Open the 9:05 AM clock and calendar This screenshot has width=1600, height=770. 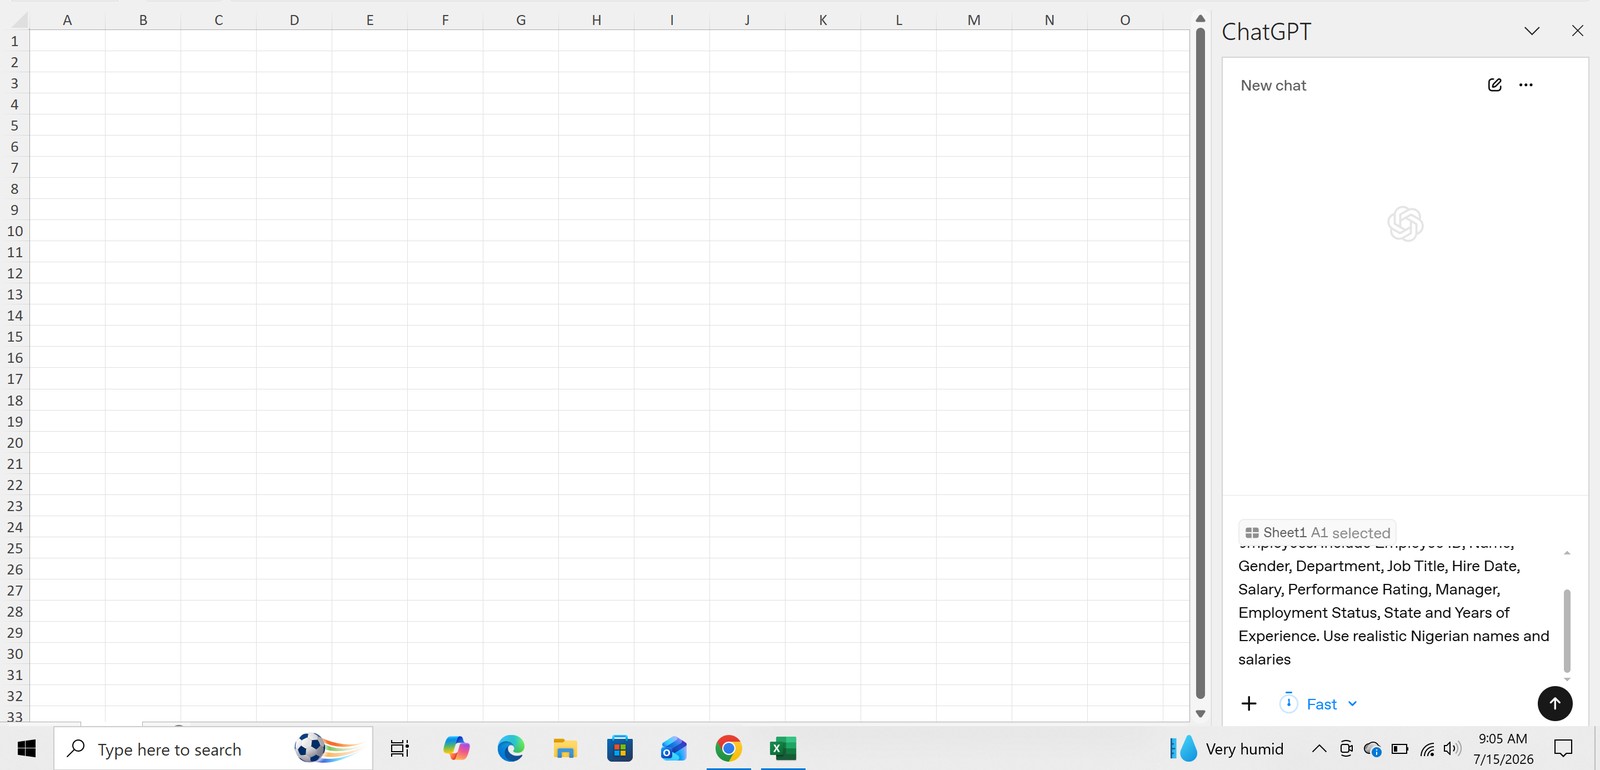pos(1503,748)
